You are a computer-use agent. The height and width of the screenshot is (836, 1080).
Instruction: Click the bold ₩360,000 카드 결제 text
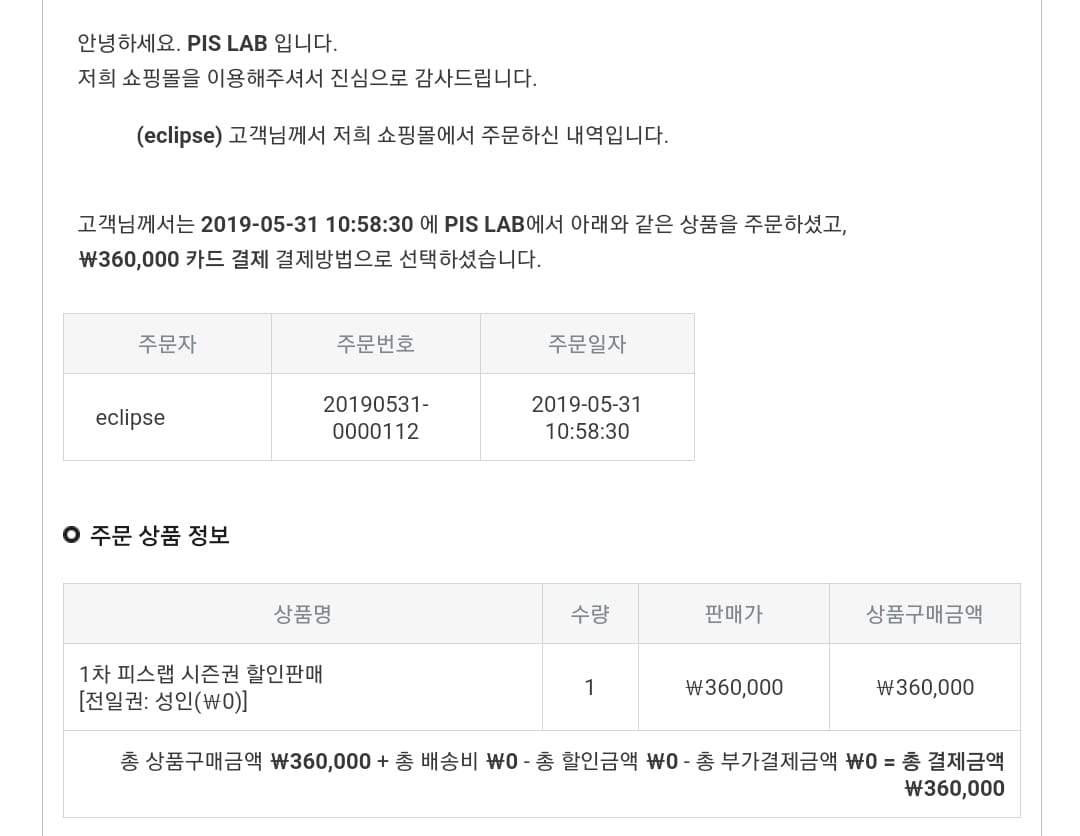174,259
